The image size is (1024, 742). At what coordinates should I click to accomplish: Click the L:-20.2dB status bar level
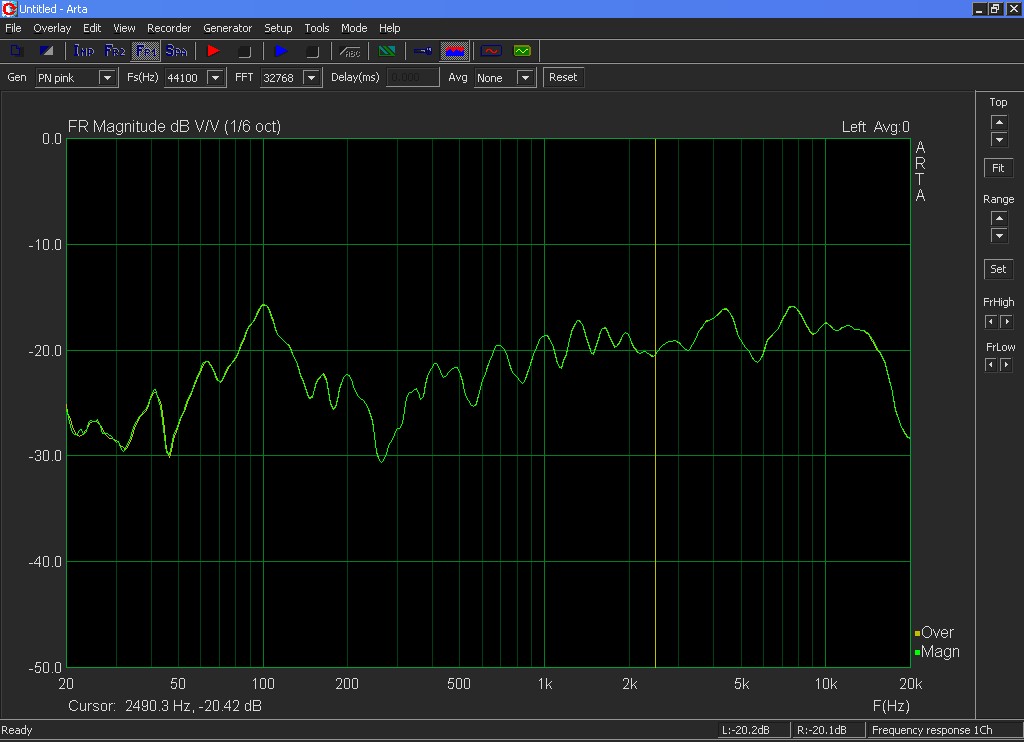click(746, 730)
